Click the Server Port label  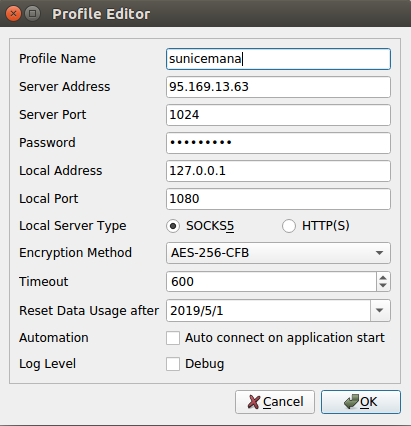(x=53, y=115)
